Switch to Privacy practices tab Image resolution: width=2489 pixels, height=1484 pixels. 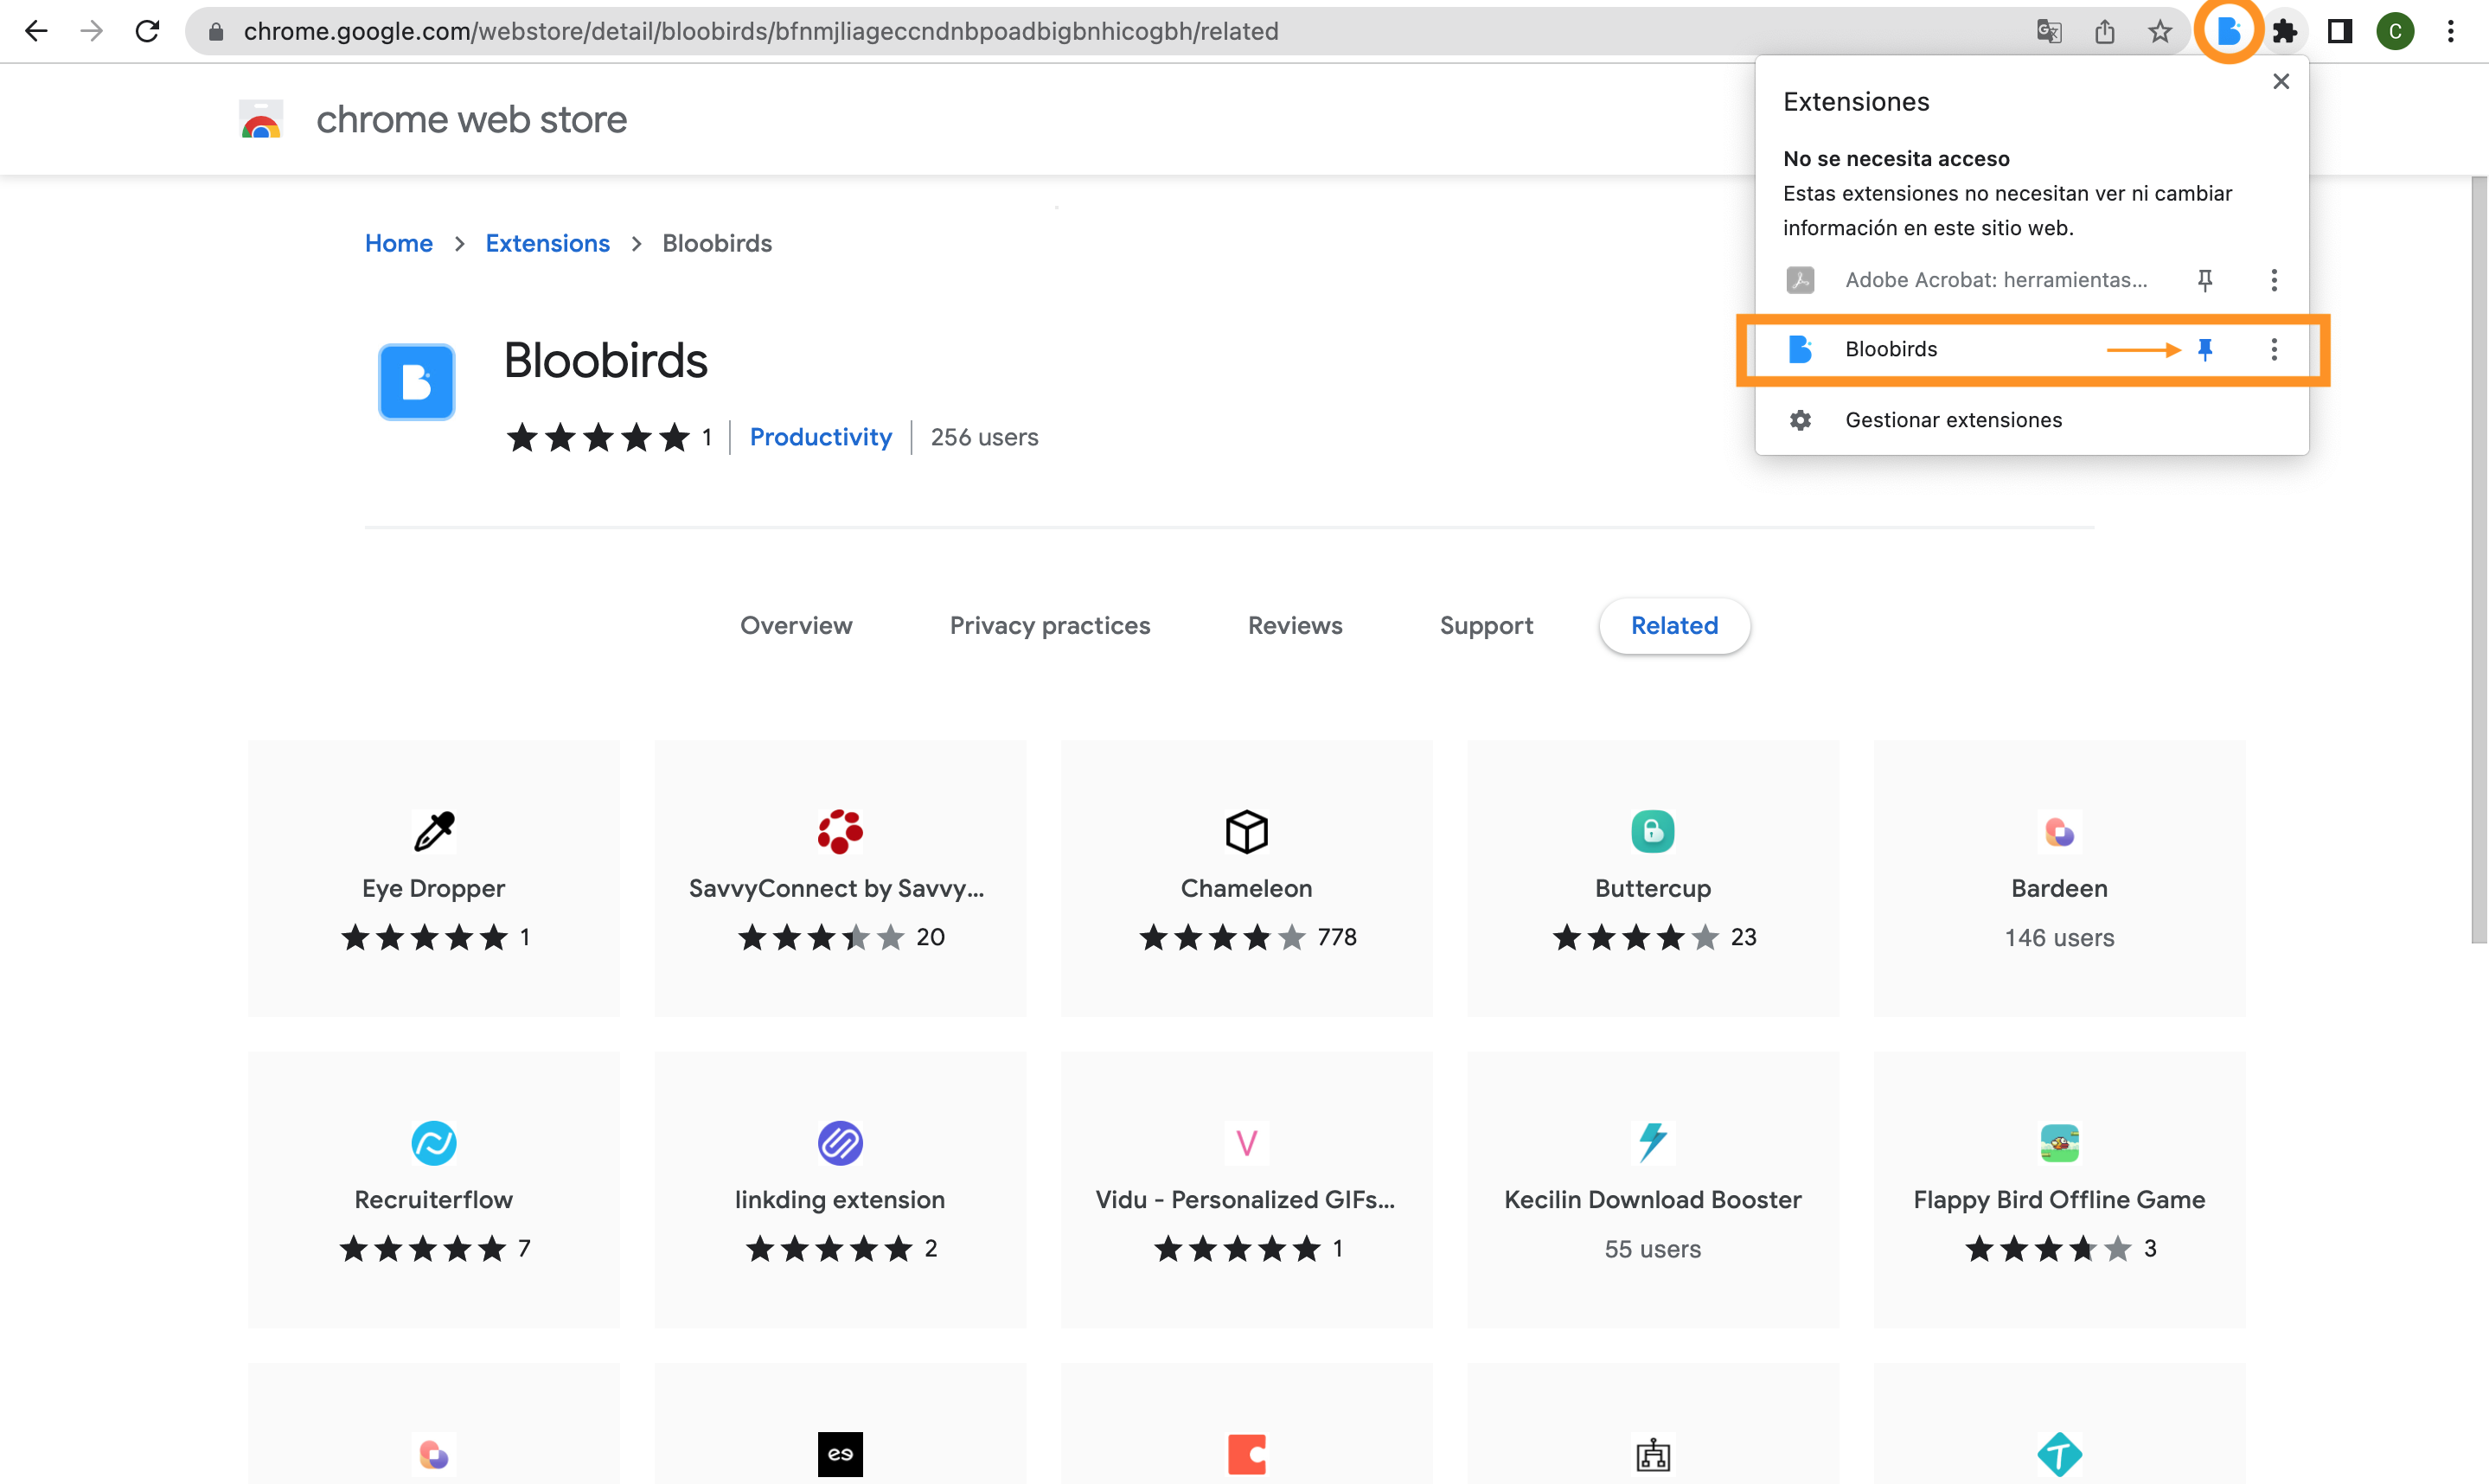pos(1050,626)
